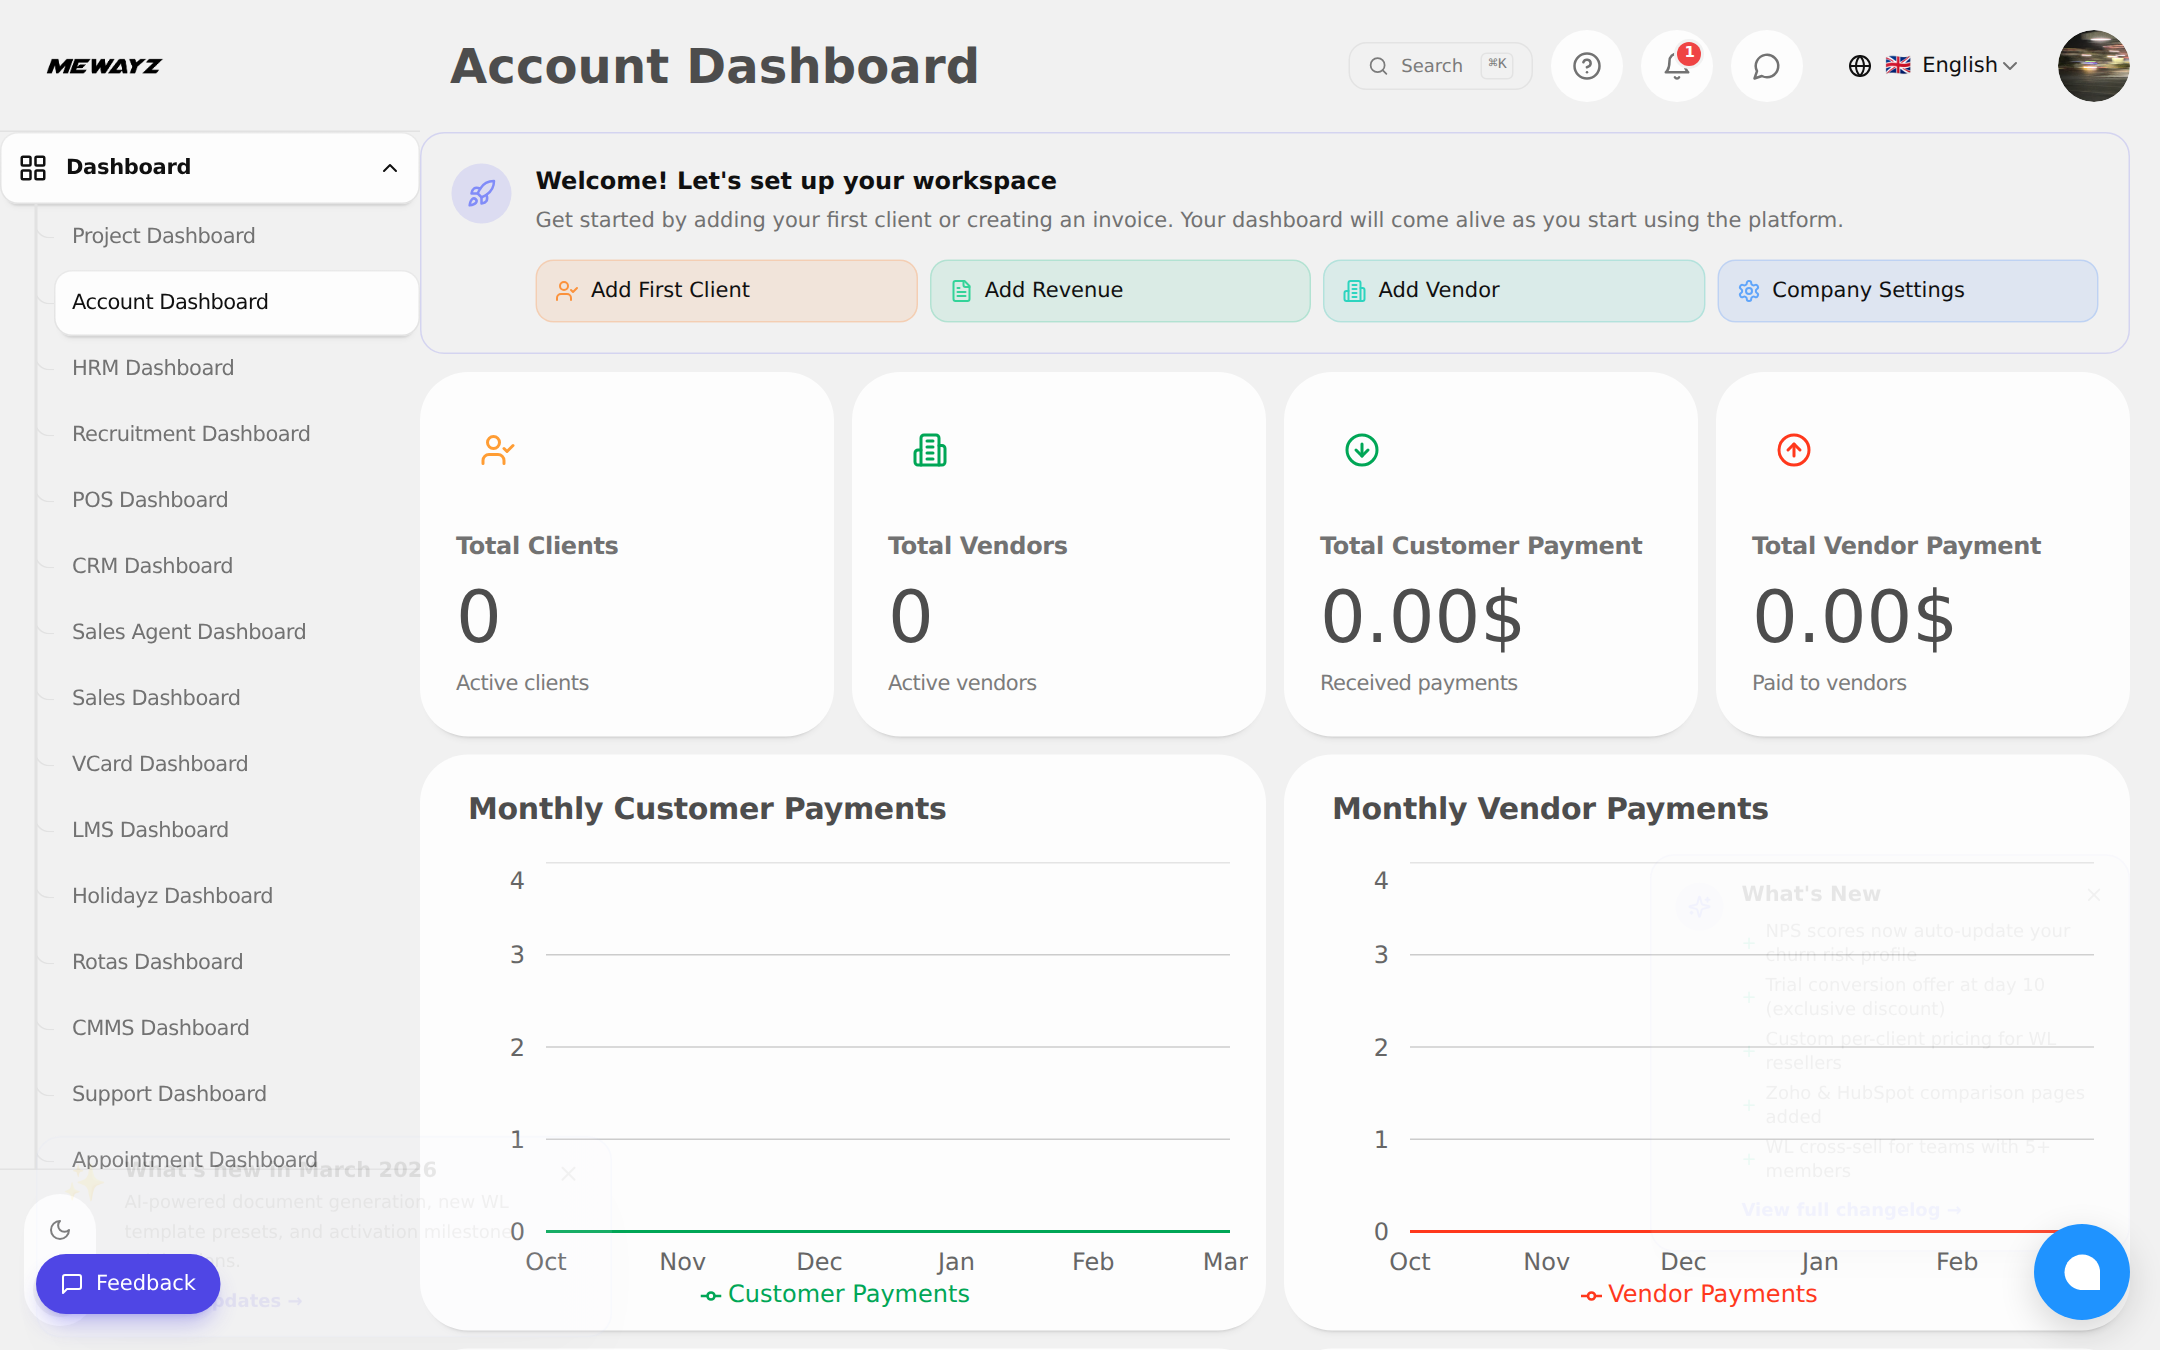Open notifications bell icon
The image size is (2160, 1350).
tap(1677, 66)
